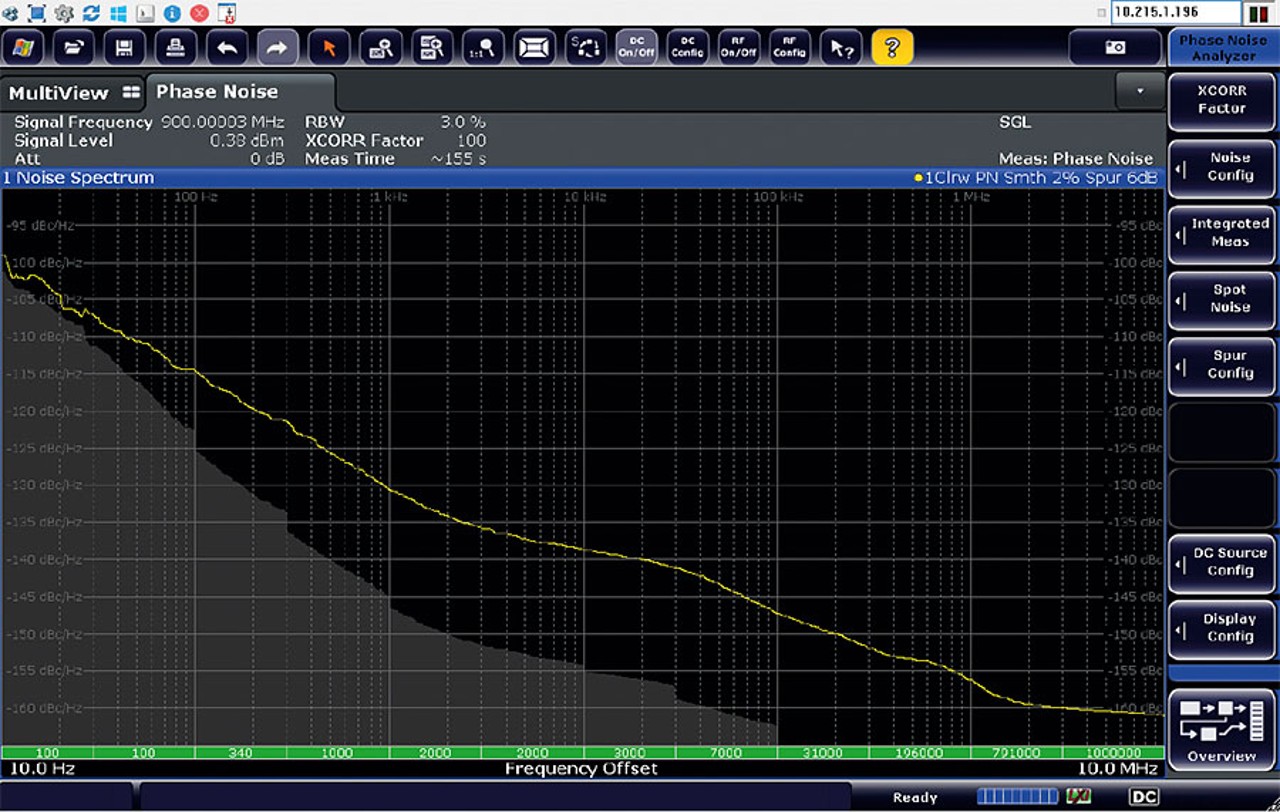Image resolution: width=1280 pixels, height=812 pixels.
Task: Select the orange pointer selection tool
Action: click(329, 47)
